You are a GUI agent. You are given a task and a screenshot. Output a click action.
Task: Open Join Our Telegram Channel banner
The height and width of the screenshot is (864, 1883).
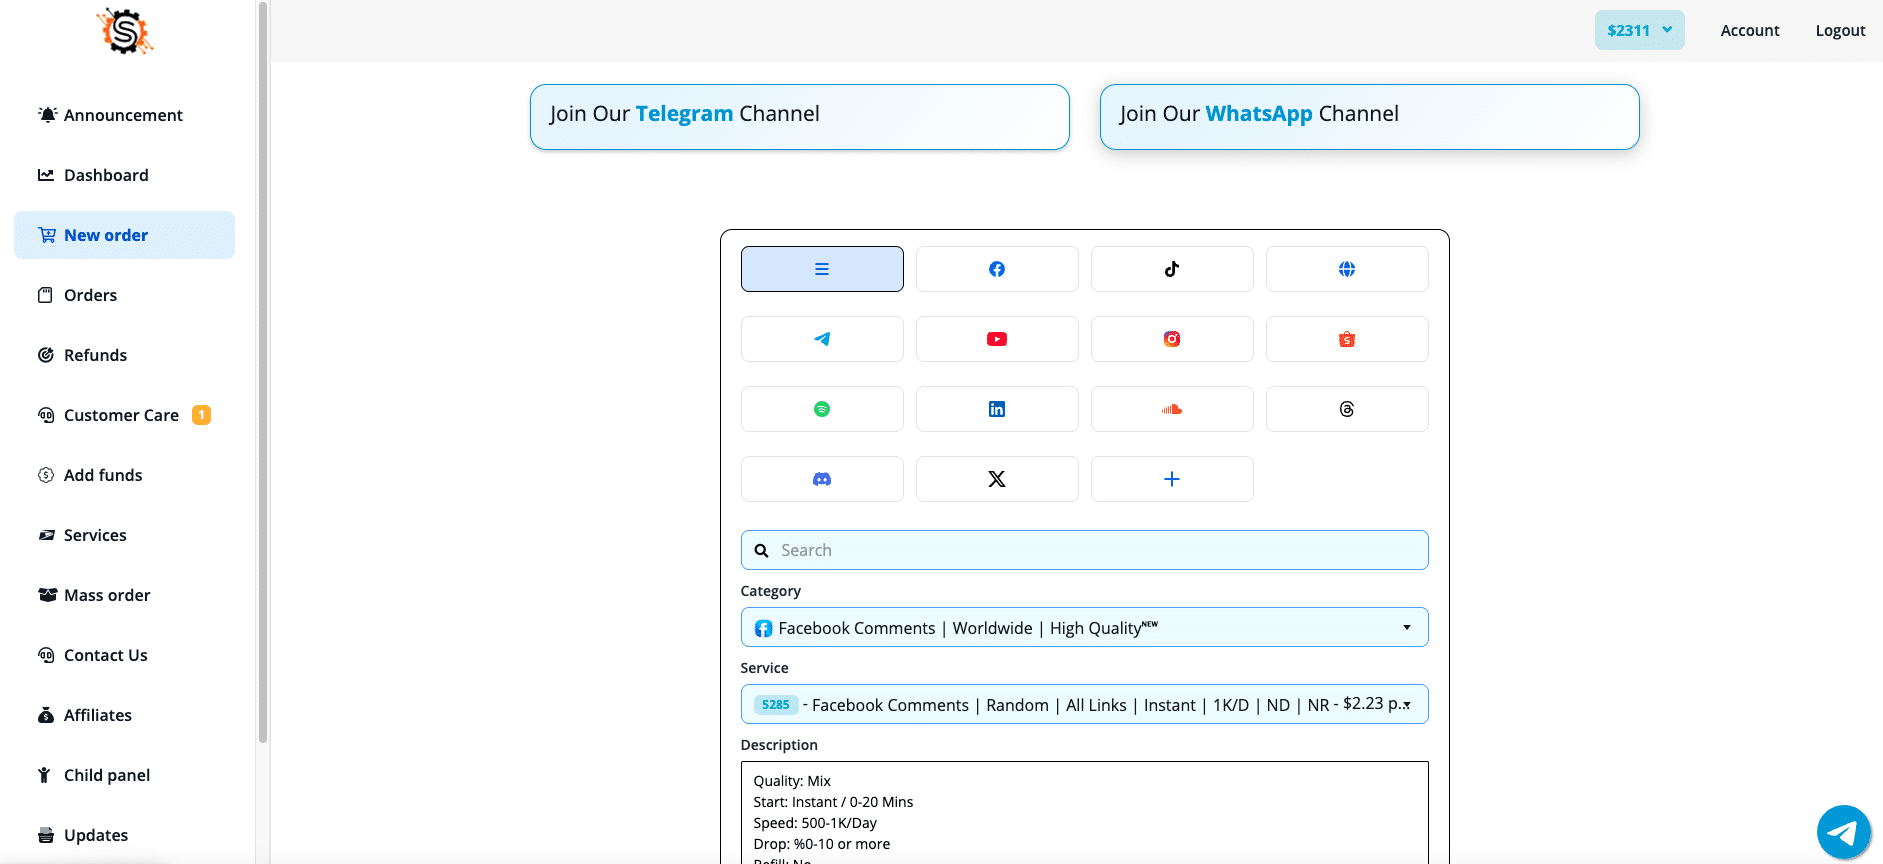799,116
